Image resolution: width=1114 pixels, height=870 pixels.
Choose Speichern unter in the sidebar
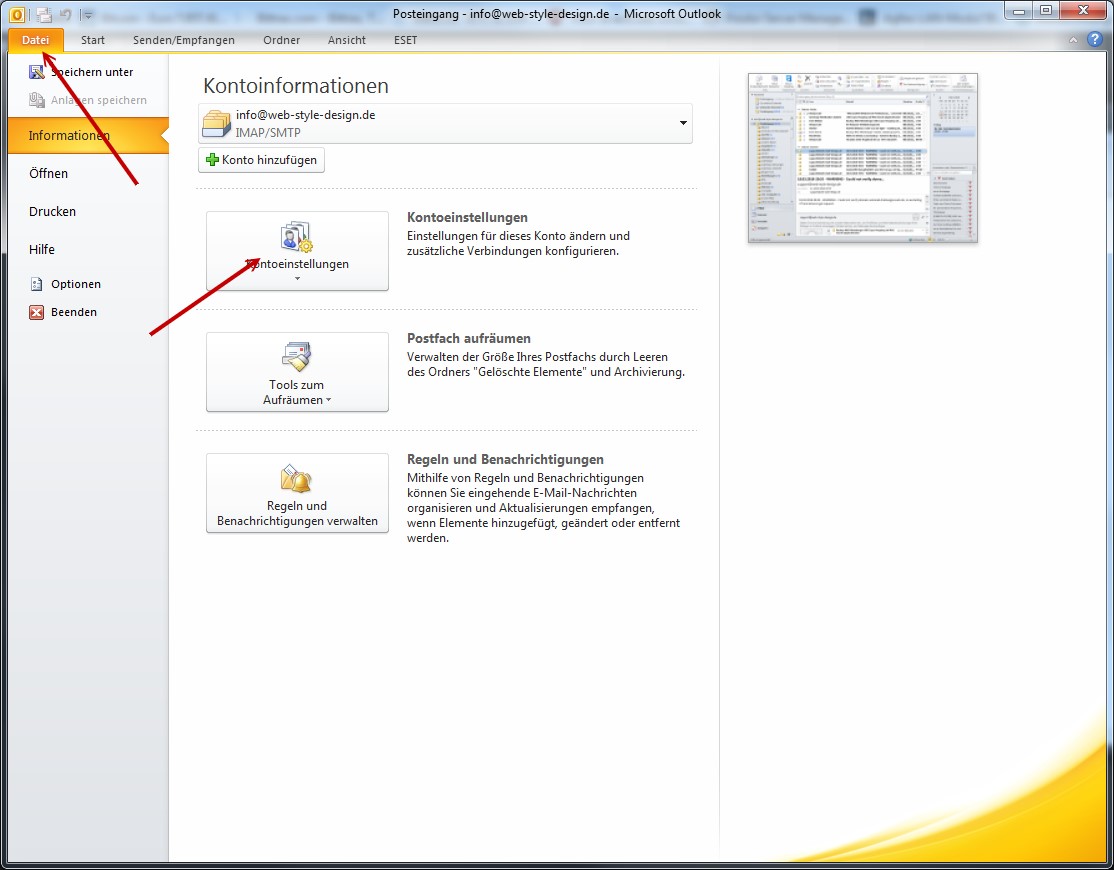point(81,72)
